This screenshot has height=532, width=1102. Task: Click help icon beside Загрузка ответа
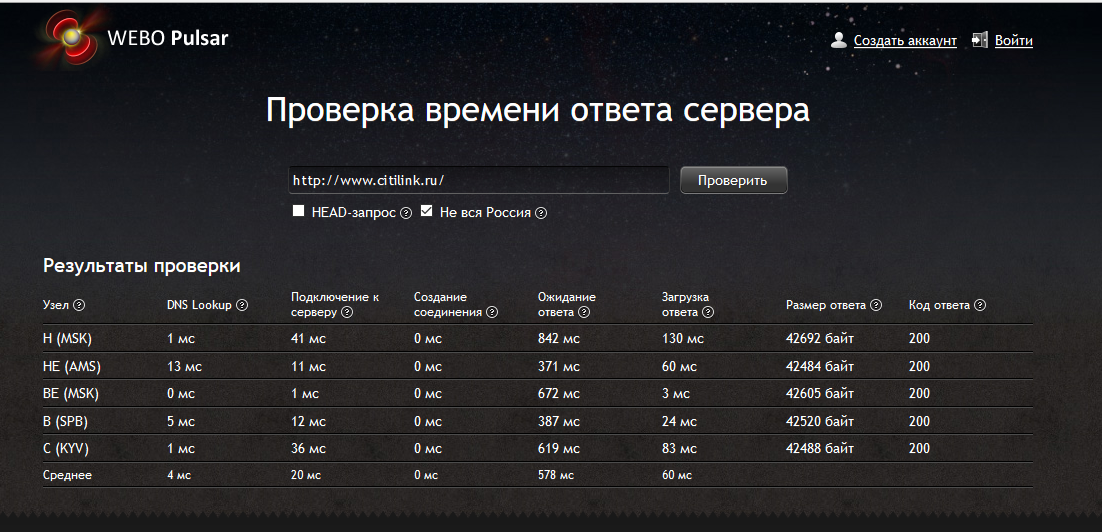tap(708, 312)
